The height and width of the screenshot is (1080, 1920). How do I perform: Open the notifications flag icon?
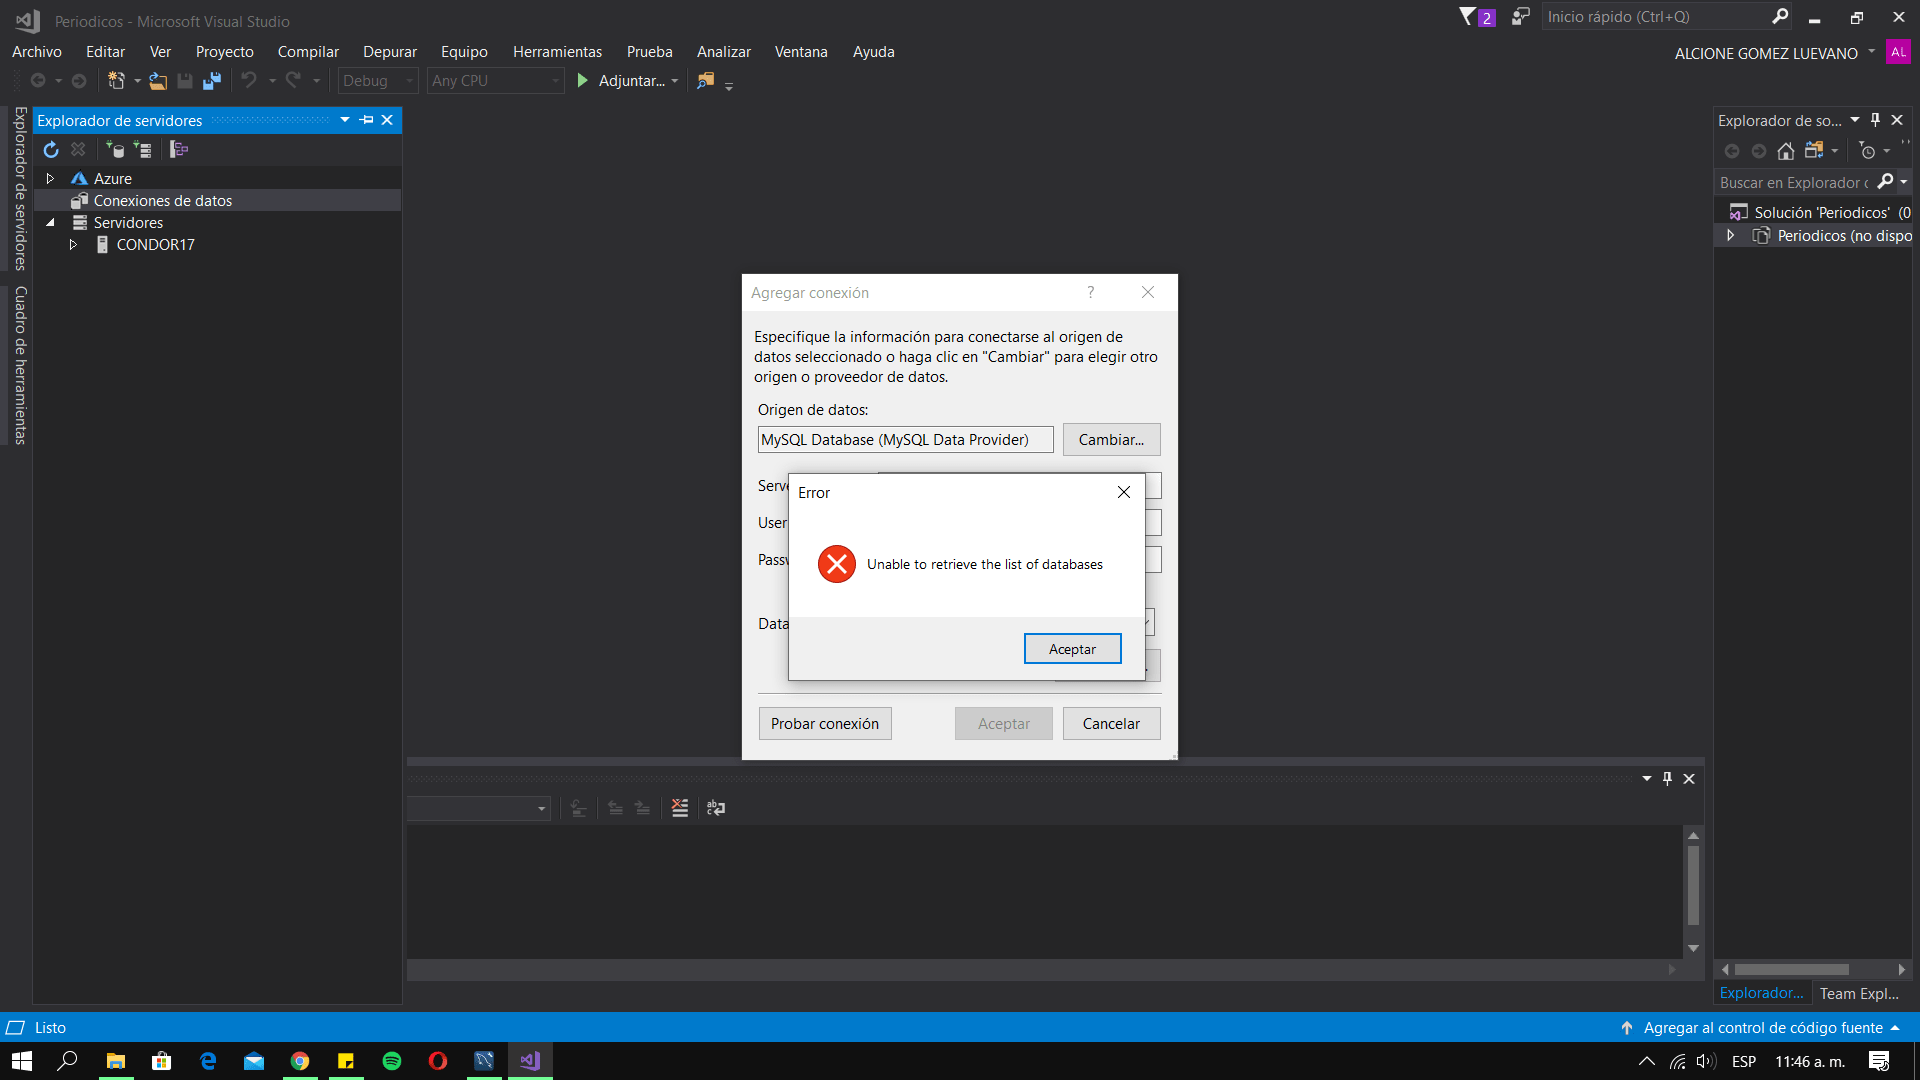pyautogui.click(x=1468, y=17)
